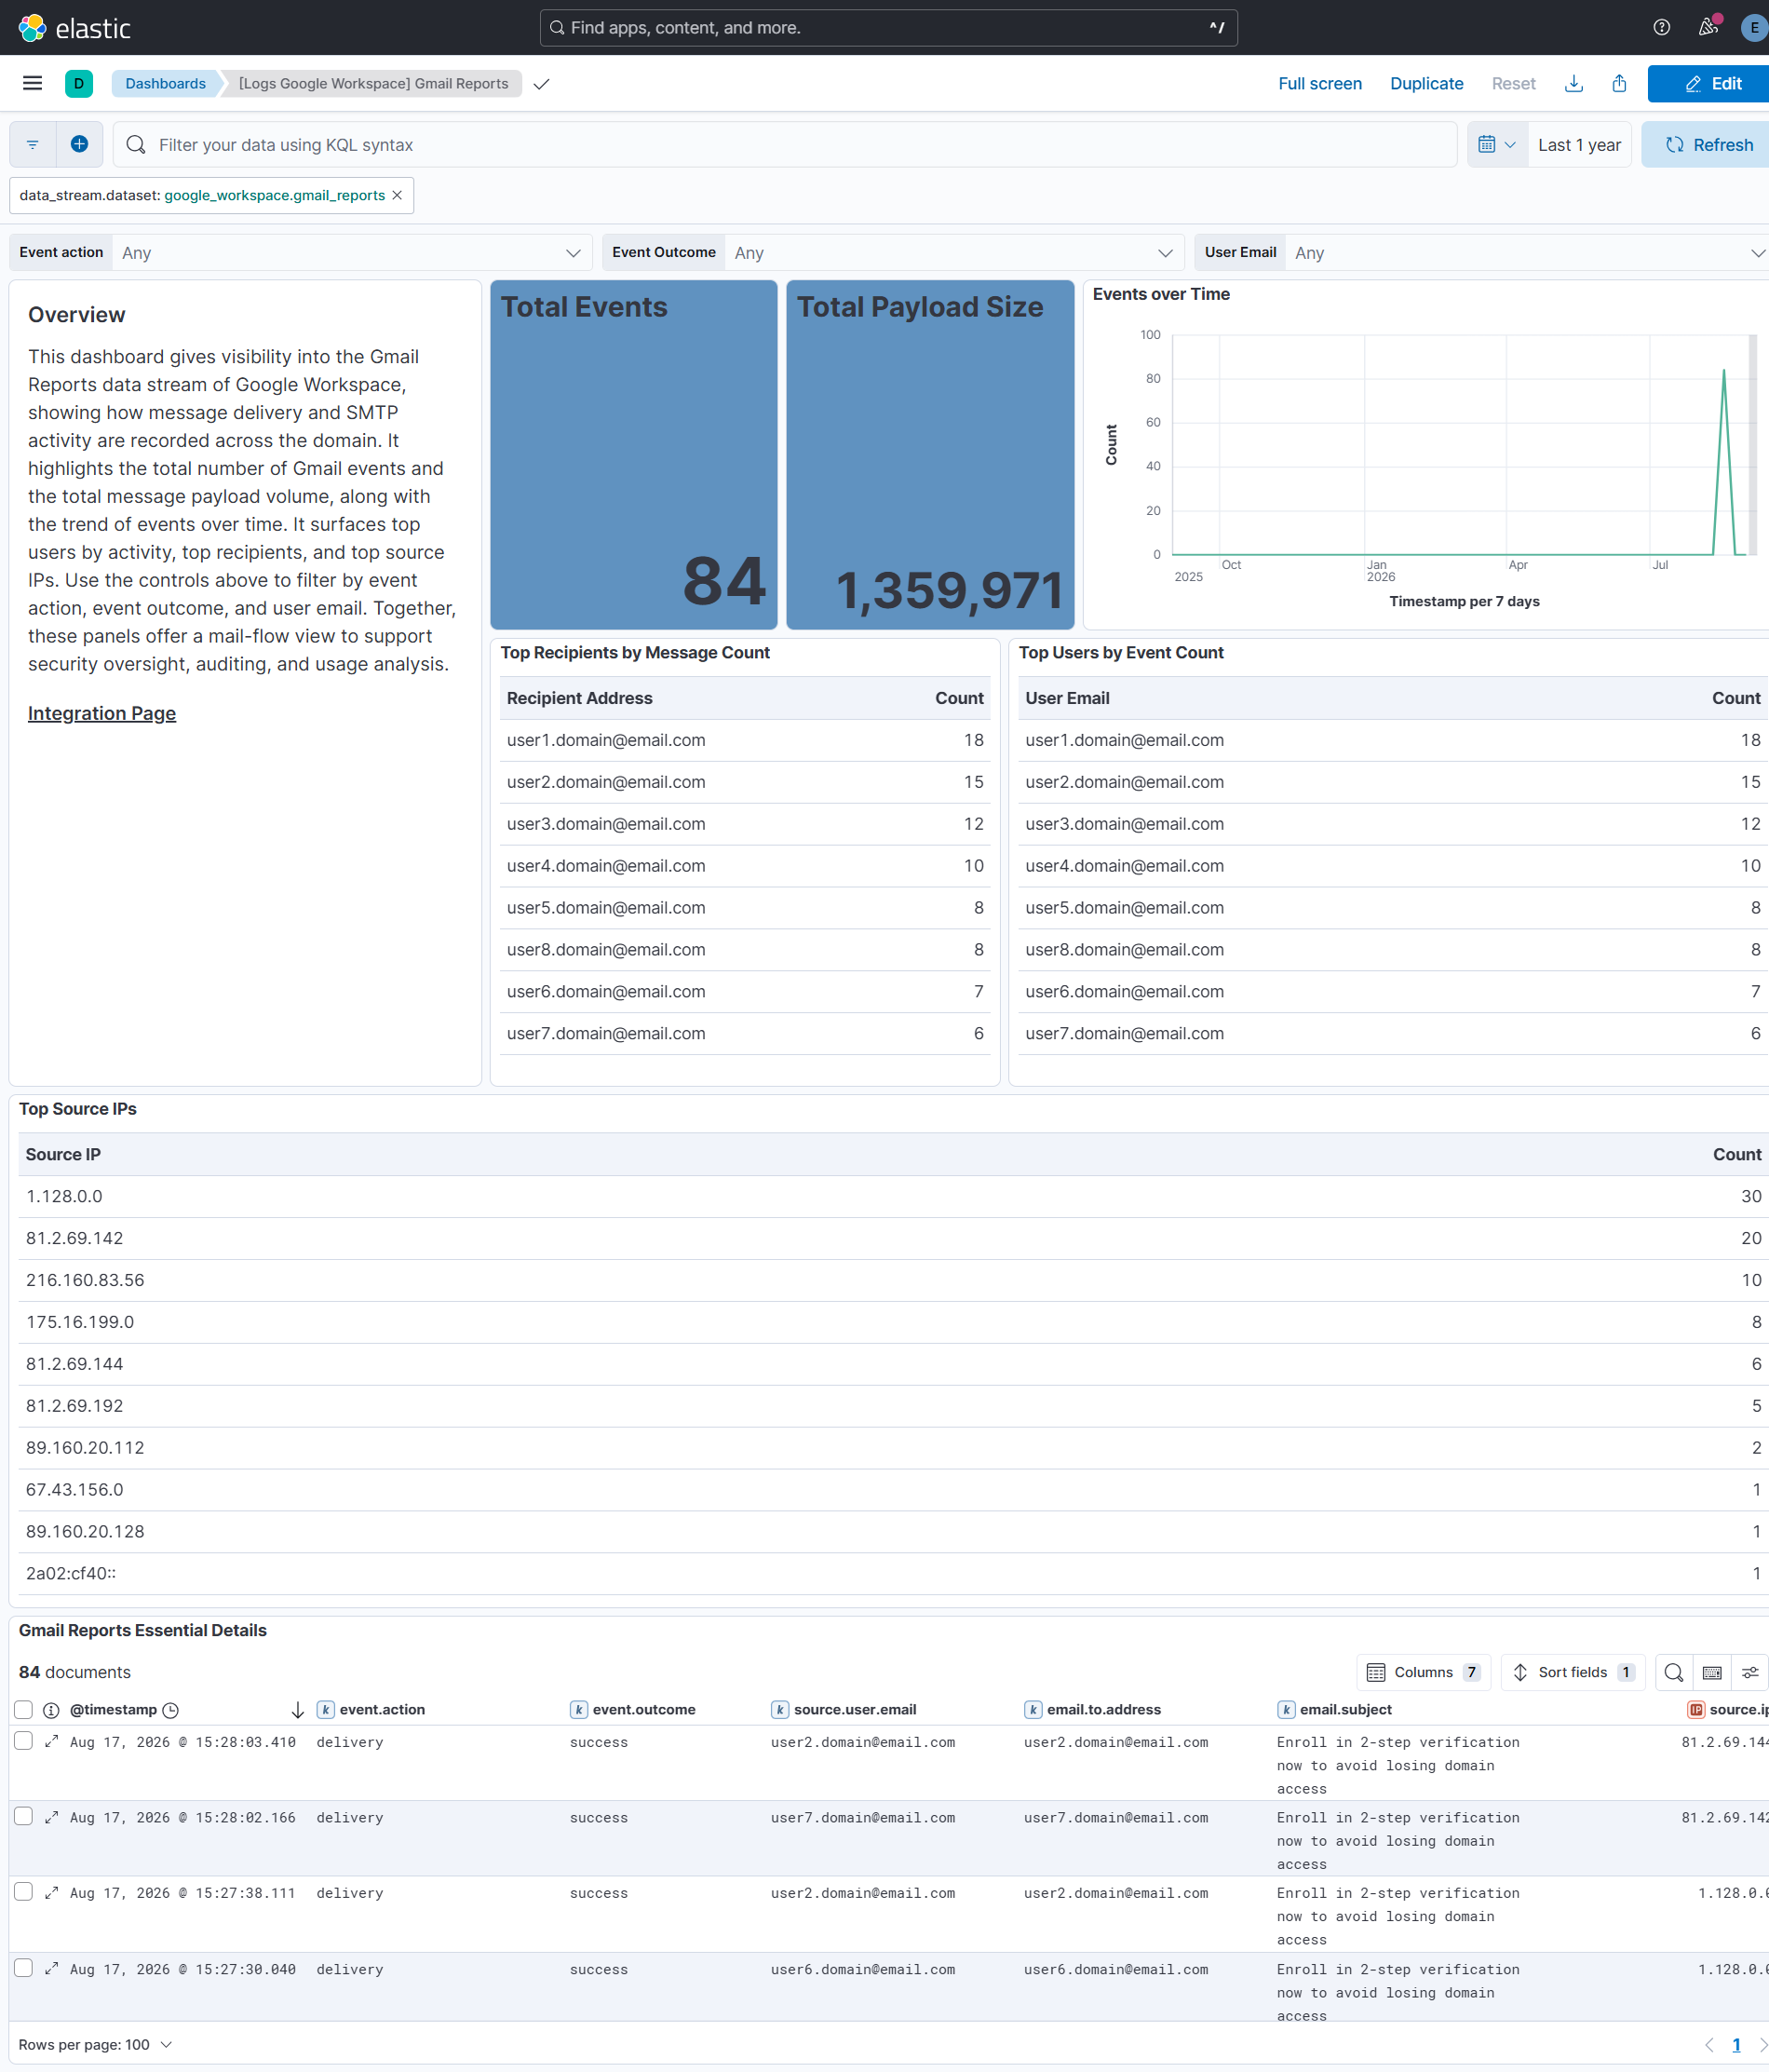This screenshot has width=1769, height=2072.
Task: Open the Event action dropdown
Action: (352, 253)
